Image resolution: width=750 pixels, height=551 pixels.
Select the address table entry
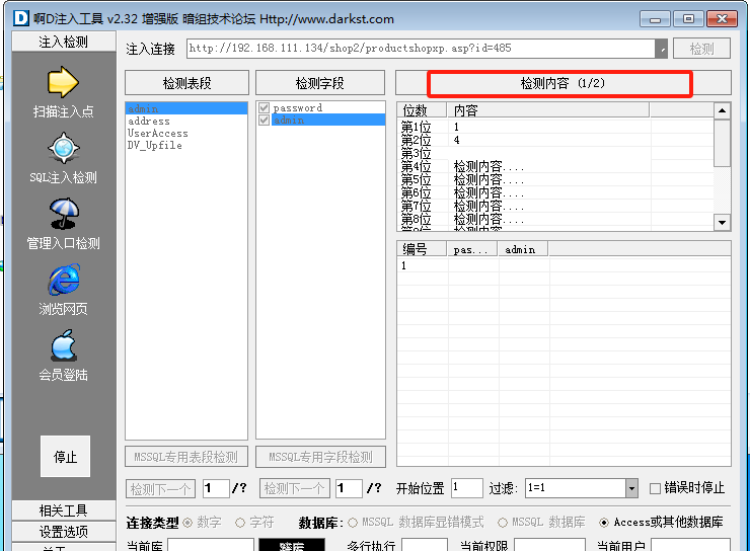[x=187, y=121]
